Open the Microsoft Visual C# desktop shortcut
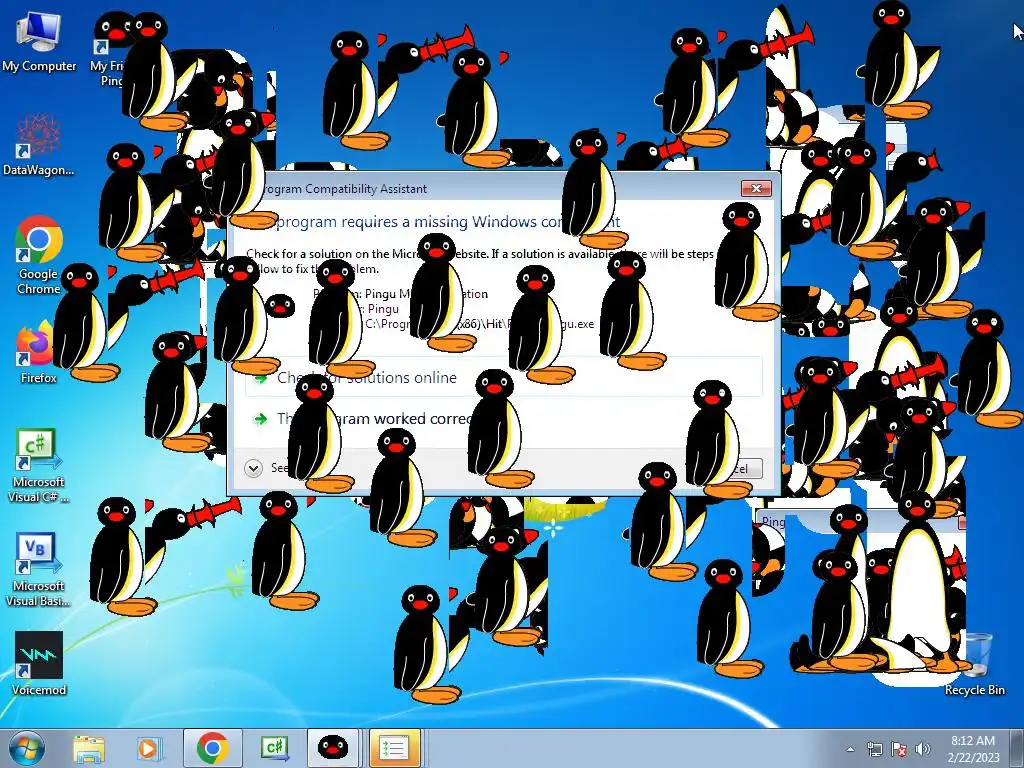 38,465
